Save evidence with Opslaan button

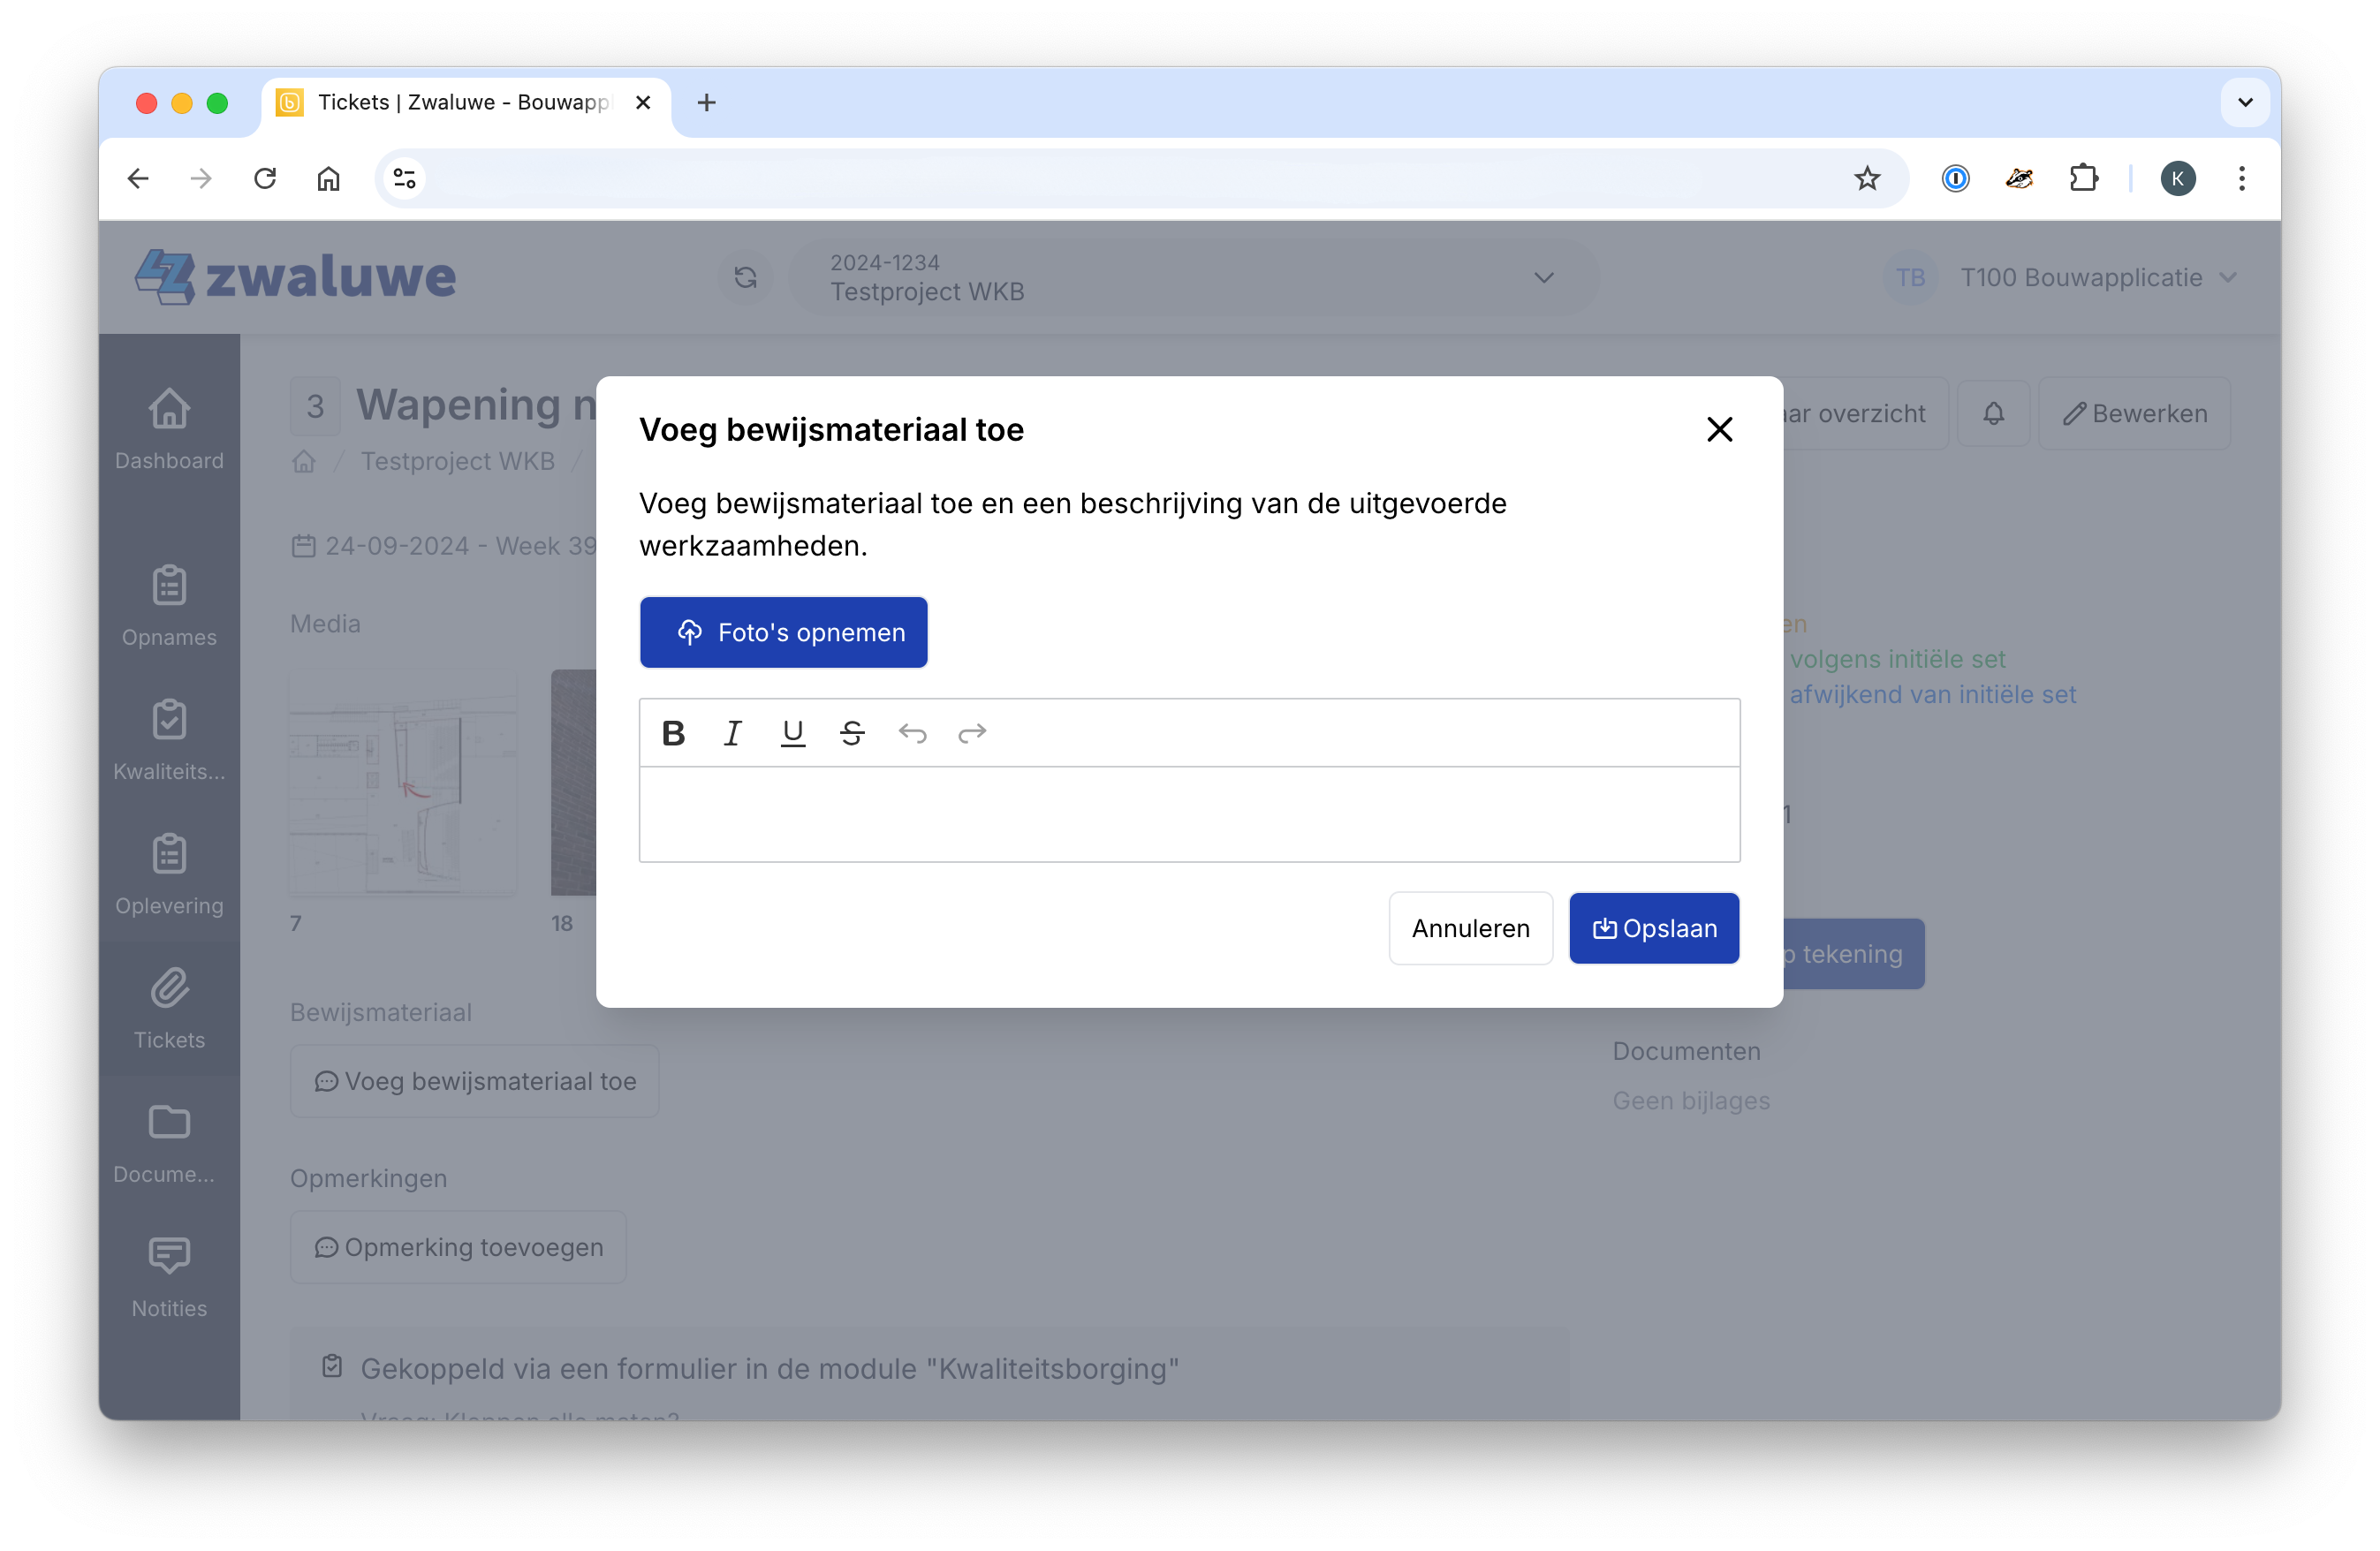click(1654, 928)
